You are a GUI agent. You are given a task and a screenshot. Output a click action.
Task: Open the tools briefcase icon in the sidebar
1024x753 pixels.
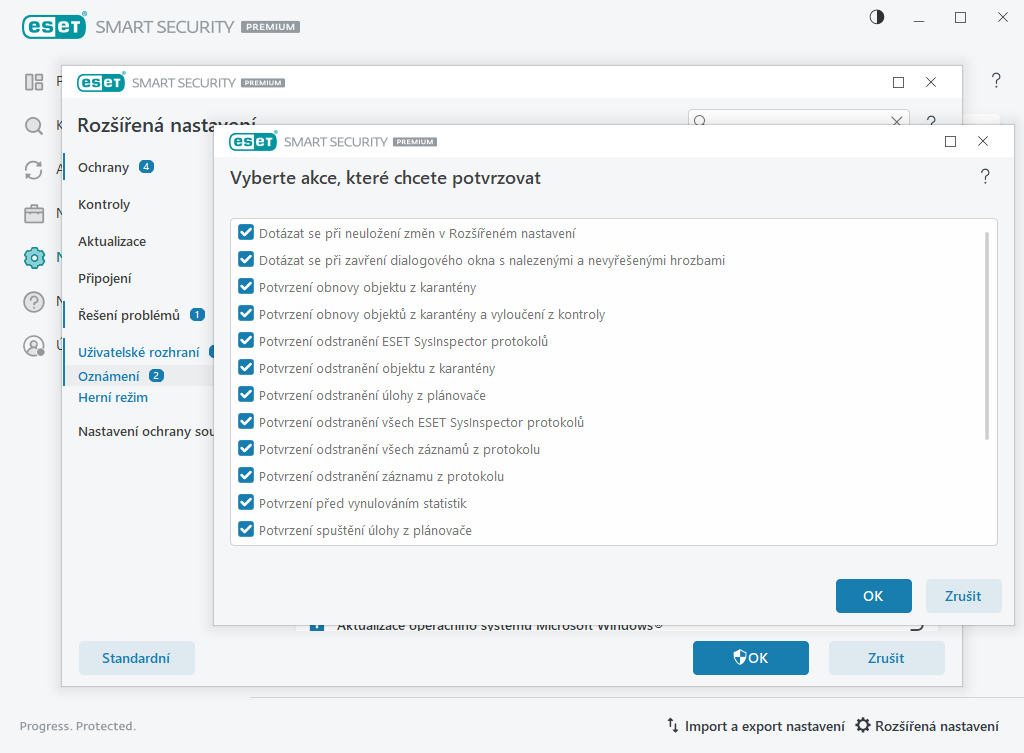(x=34, y=214)
